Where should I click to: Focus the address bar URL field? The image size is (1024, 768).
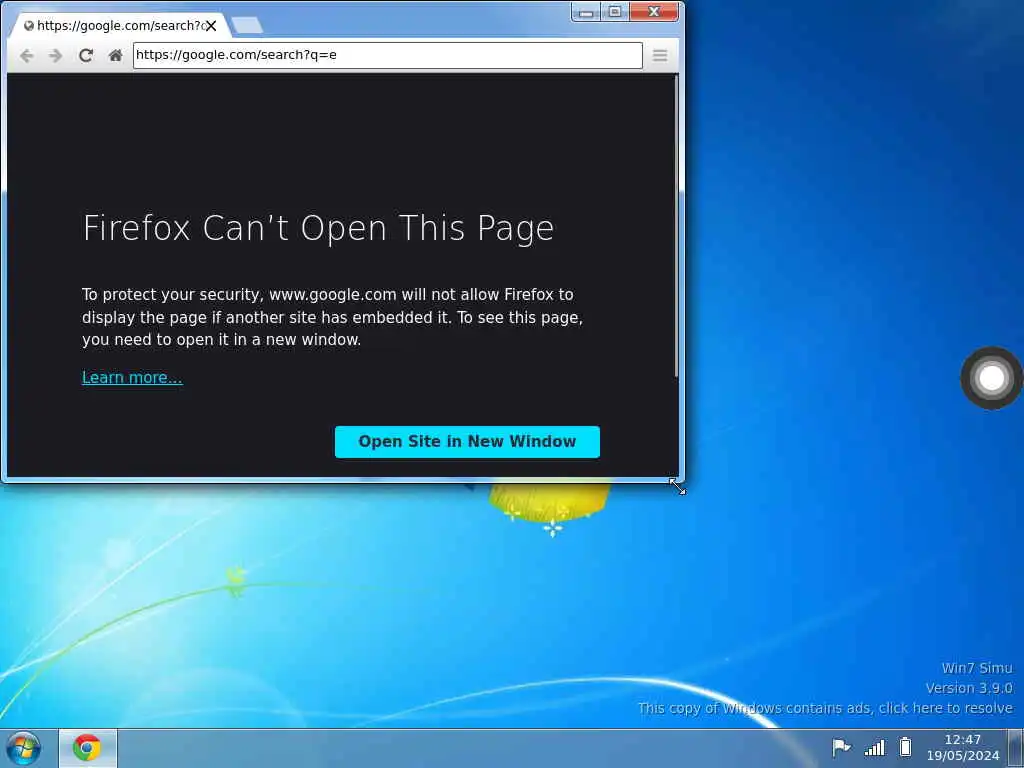pos(388,55)
